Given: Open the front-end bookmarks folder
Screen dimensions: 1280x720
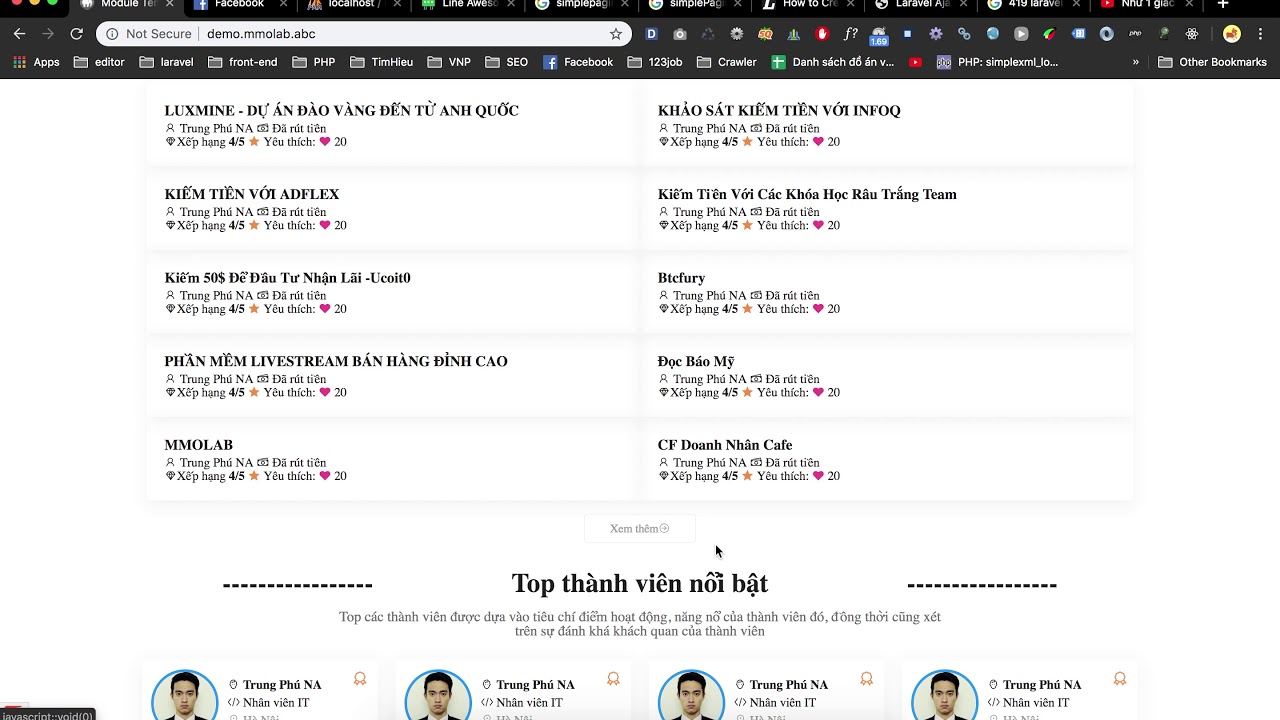Looking at the screenshot, I should 243,62.
